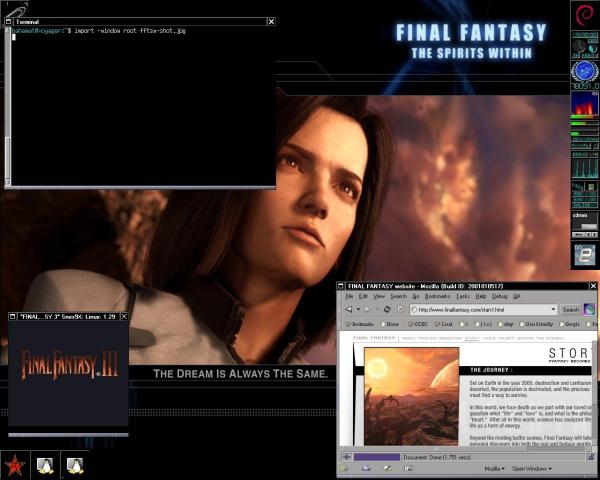Click the red star icon in bottom-left

[x=15, y=465]
